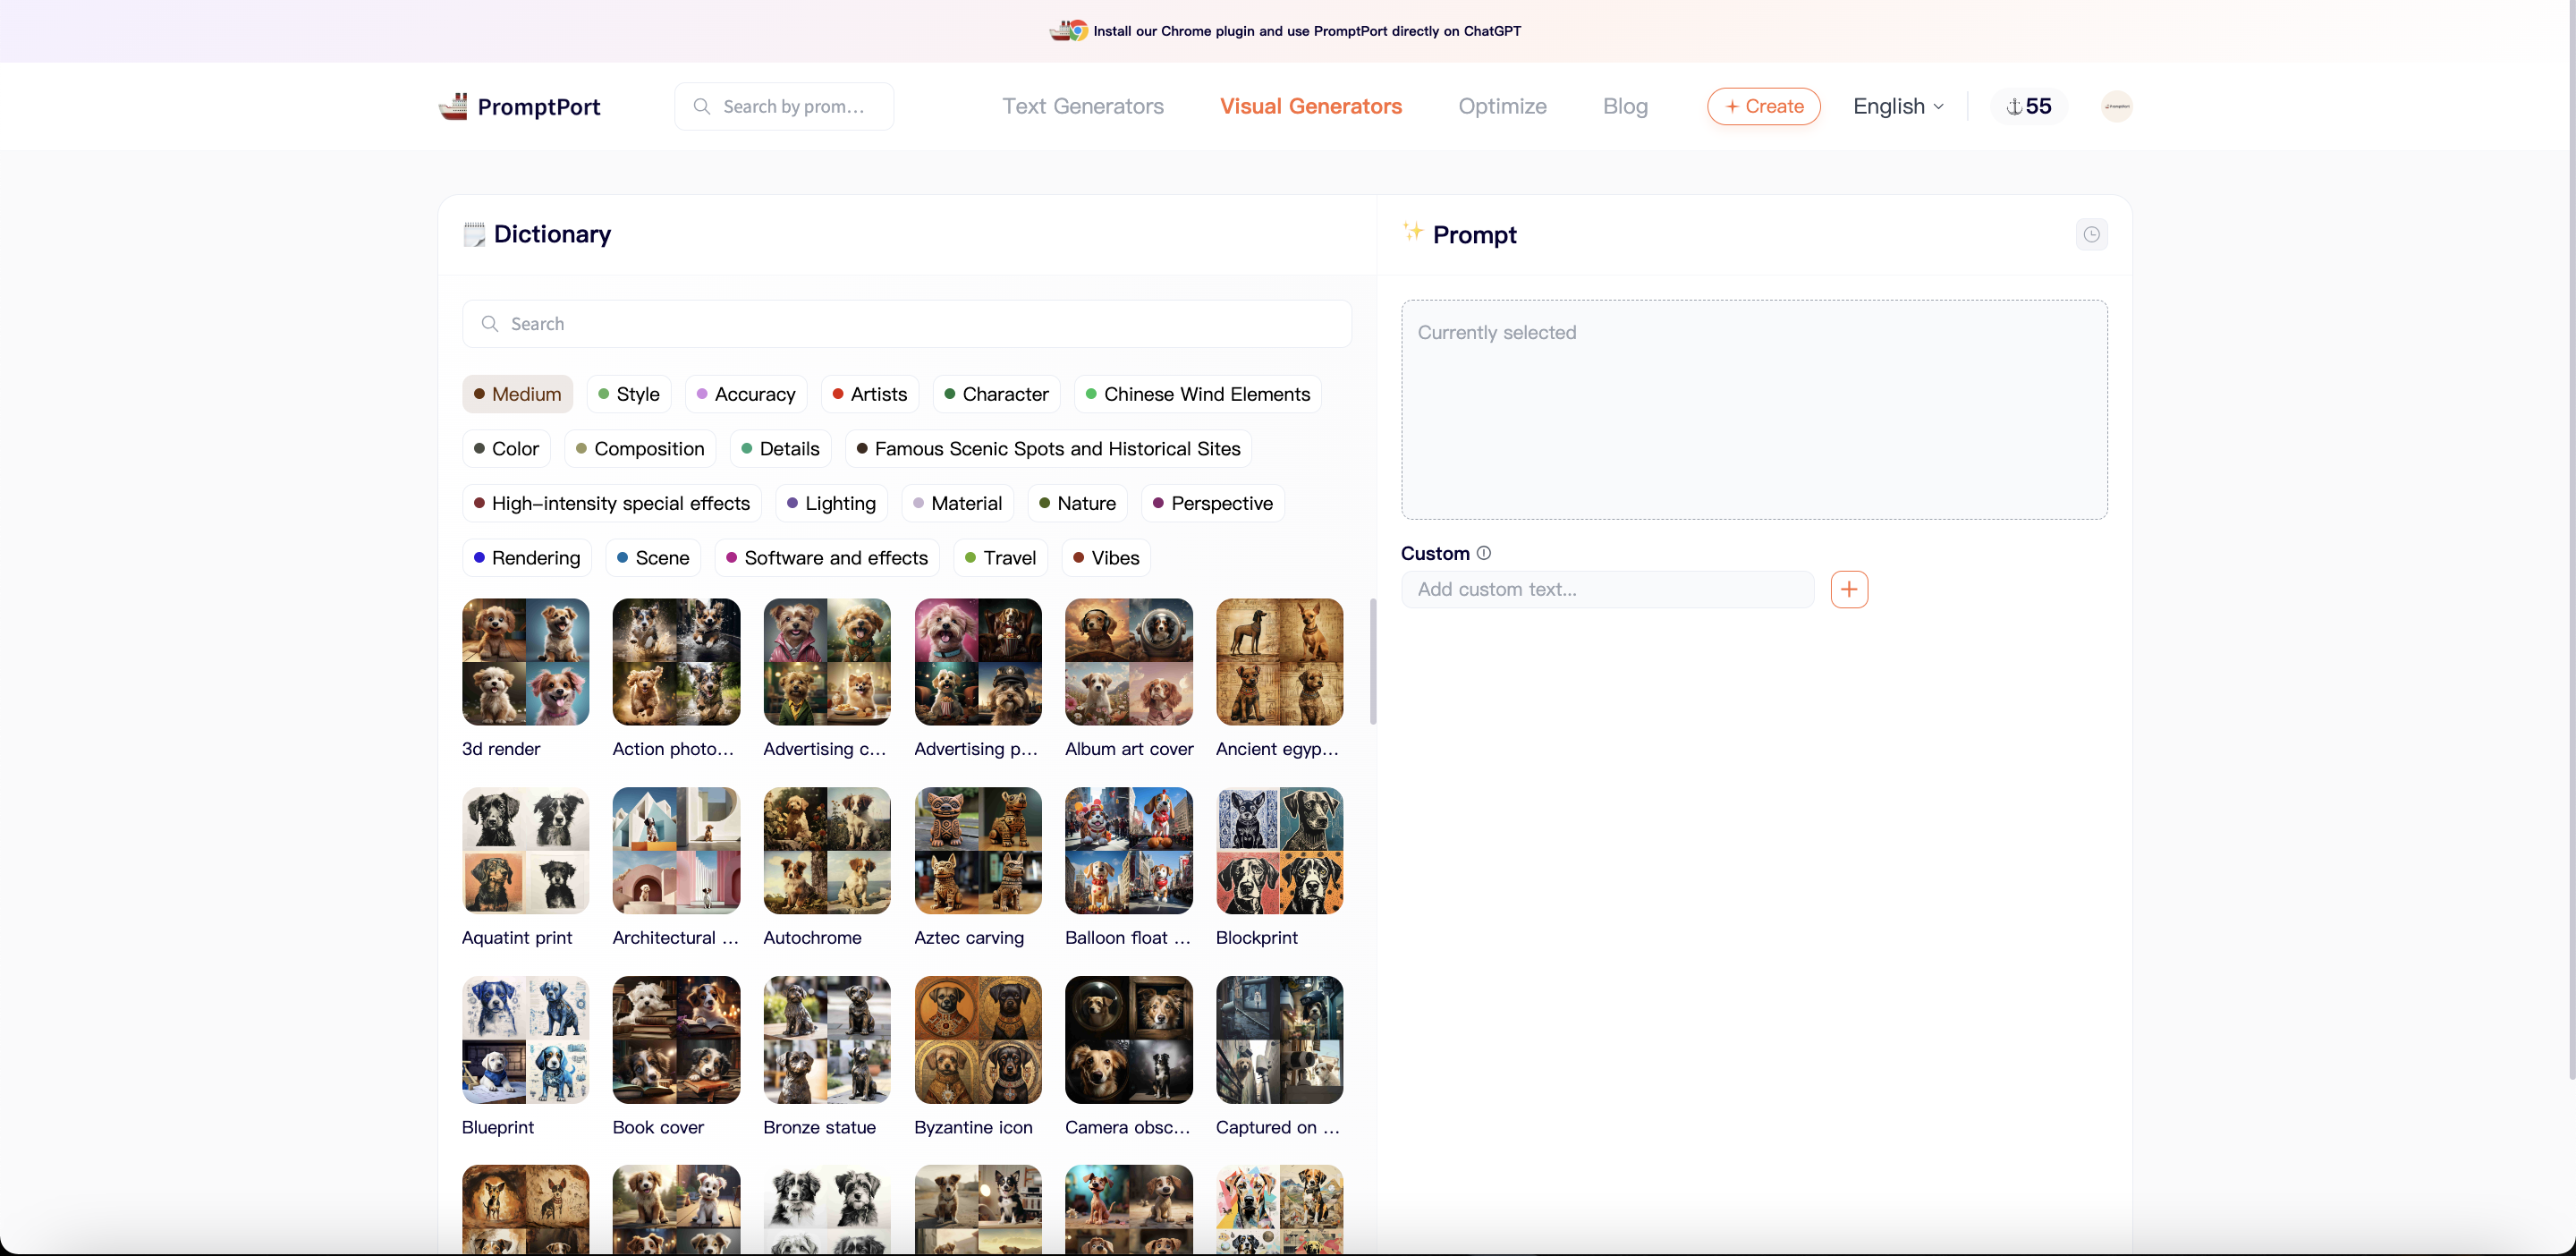Expand the English language dropdown
Screen dimensions: 2576x1256
1897,106
